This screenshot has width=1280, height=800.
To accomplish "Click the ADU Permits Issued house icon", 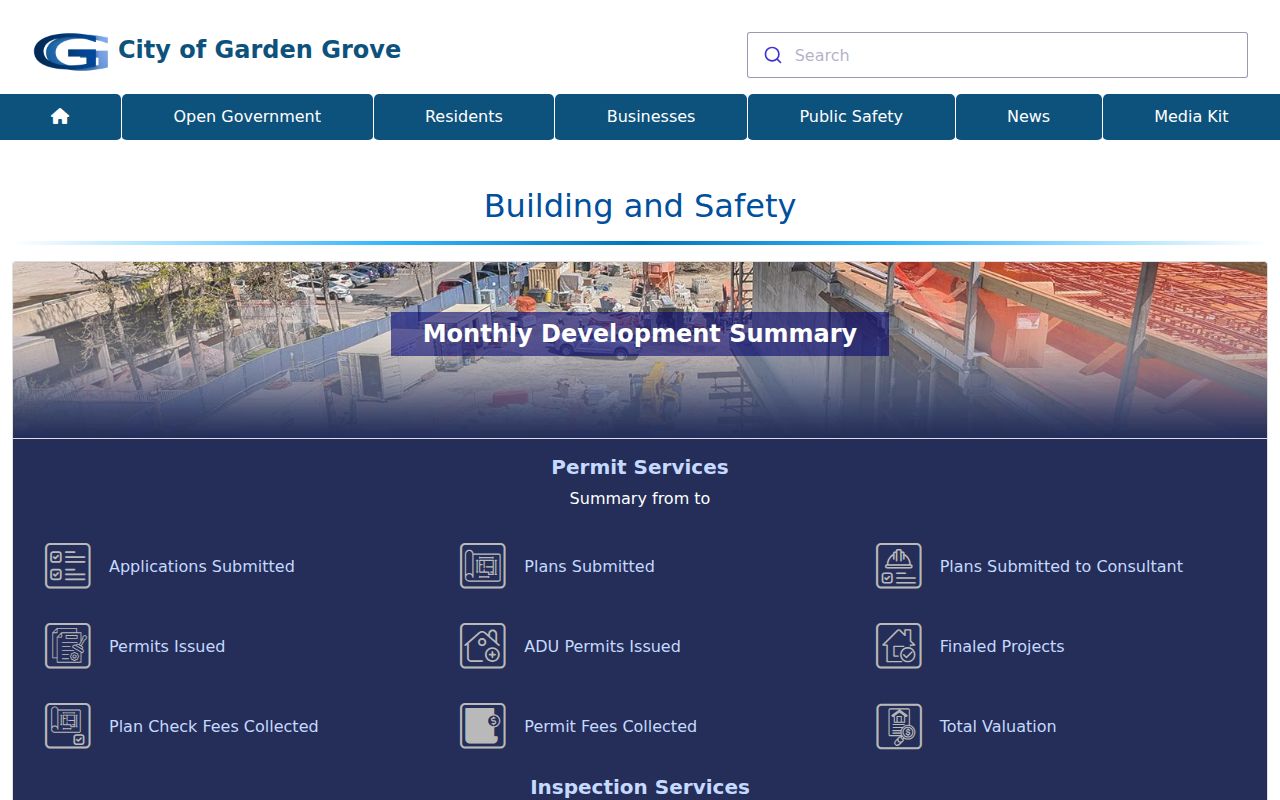I will (483, 646).
